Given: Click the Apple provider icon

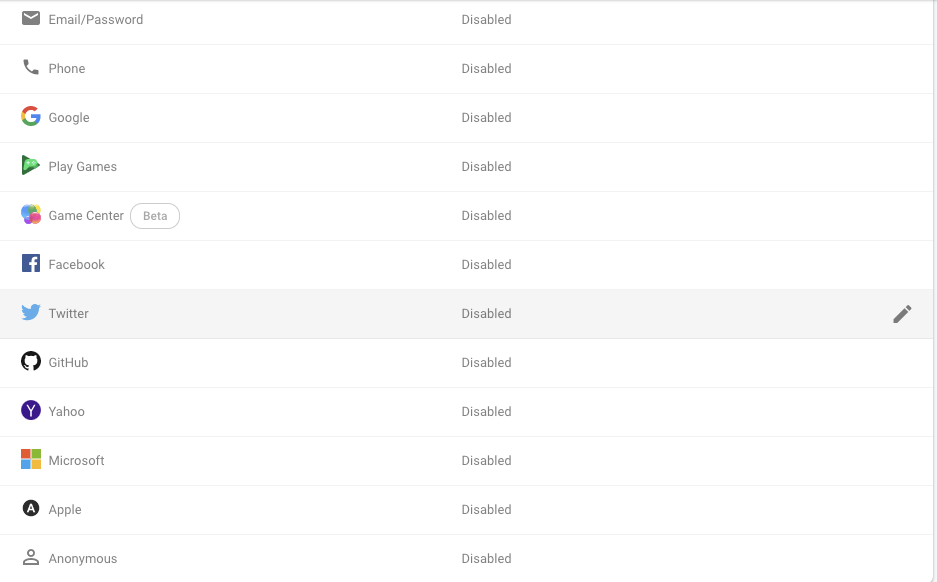Looking at the screenshot, I should [x=30, y=509].
